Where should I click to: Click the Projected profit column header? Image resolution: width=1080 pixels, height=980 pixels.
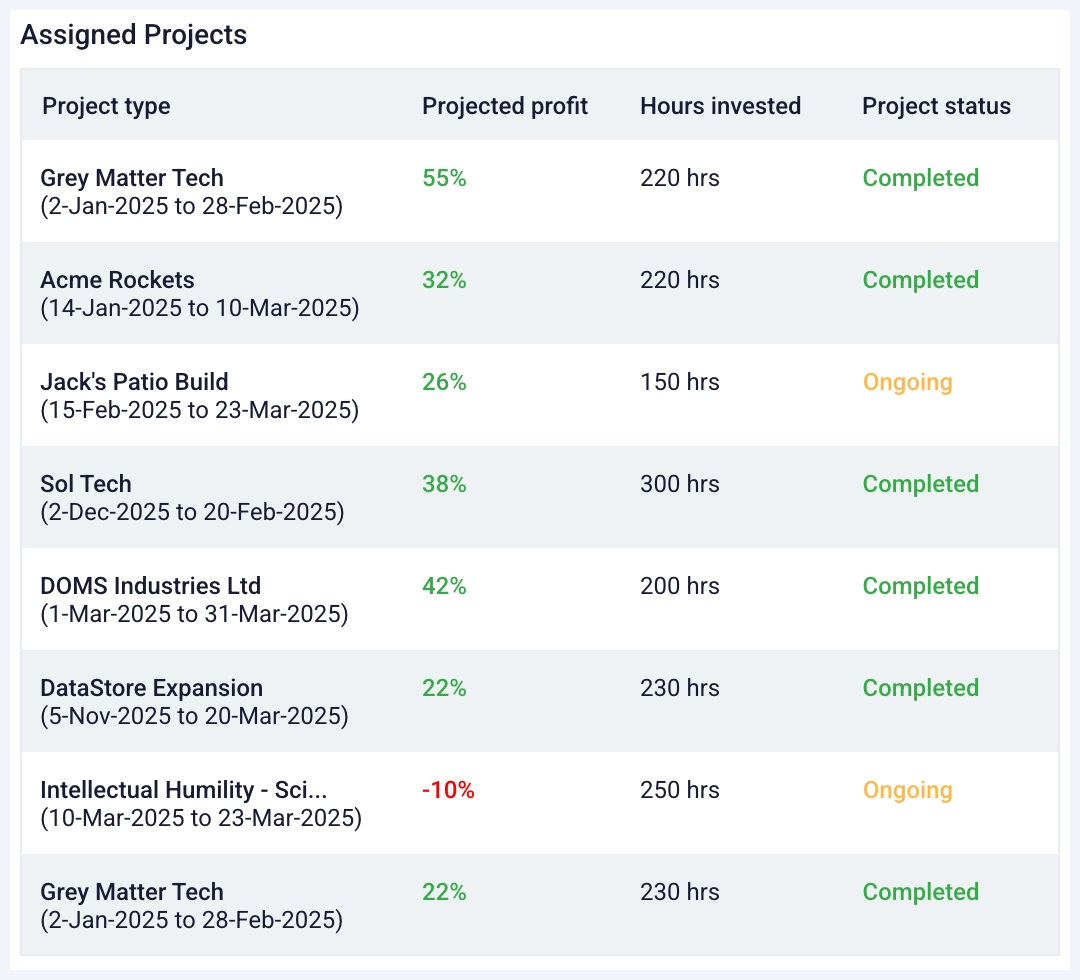pyautogui.click(x=505, y=105)
